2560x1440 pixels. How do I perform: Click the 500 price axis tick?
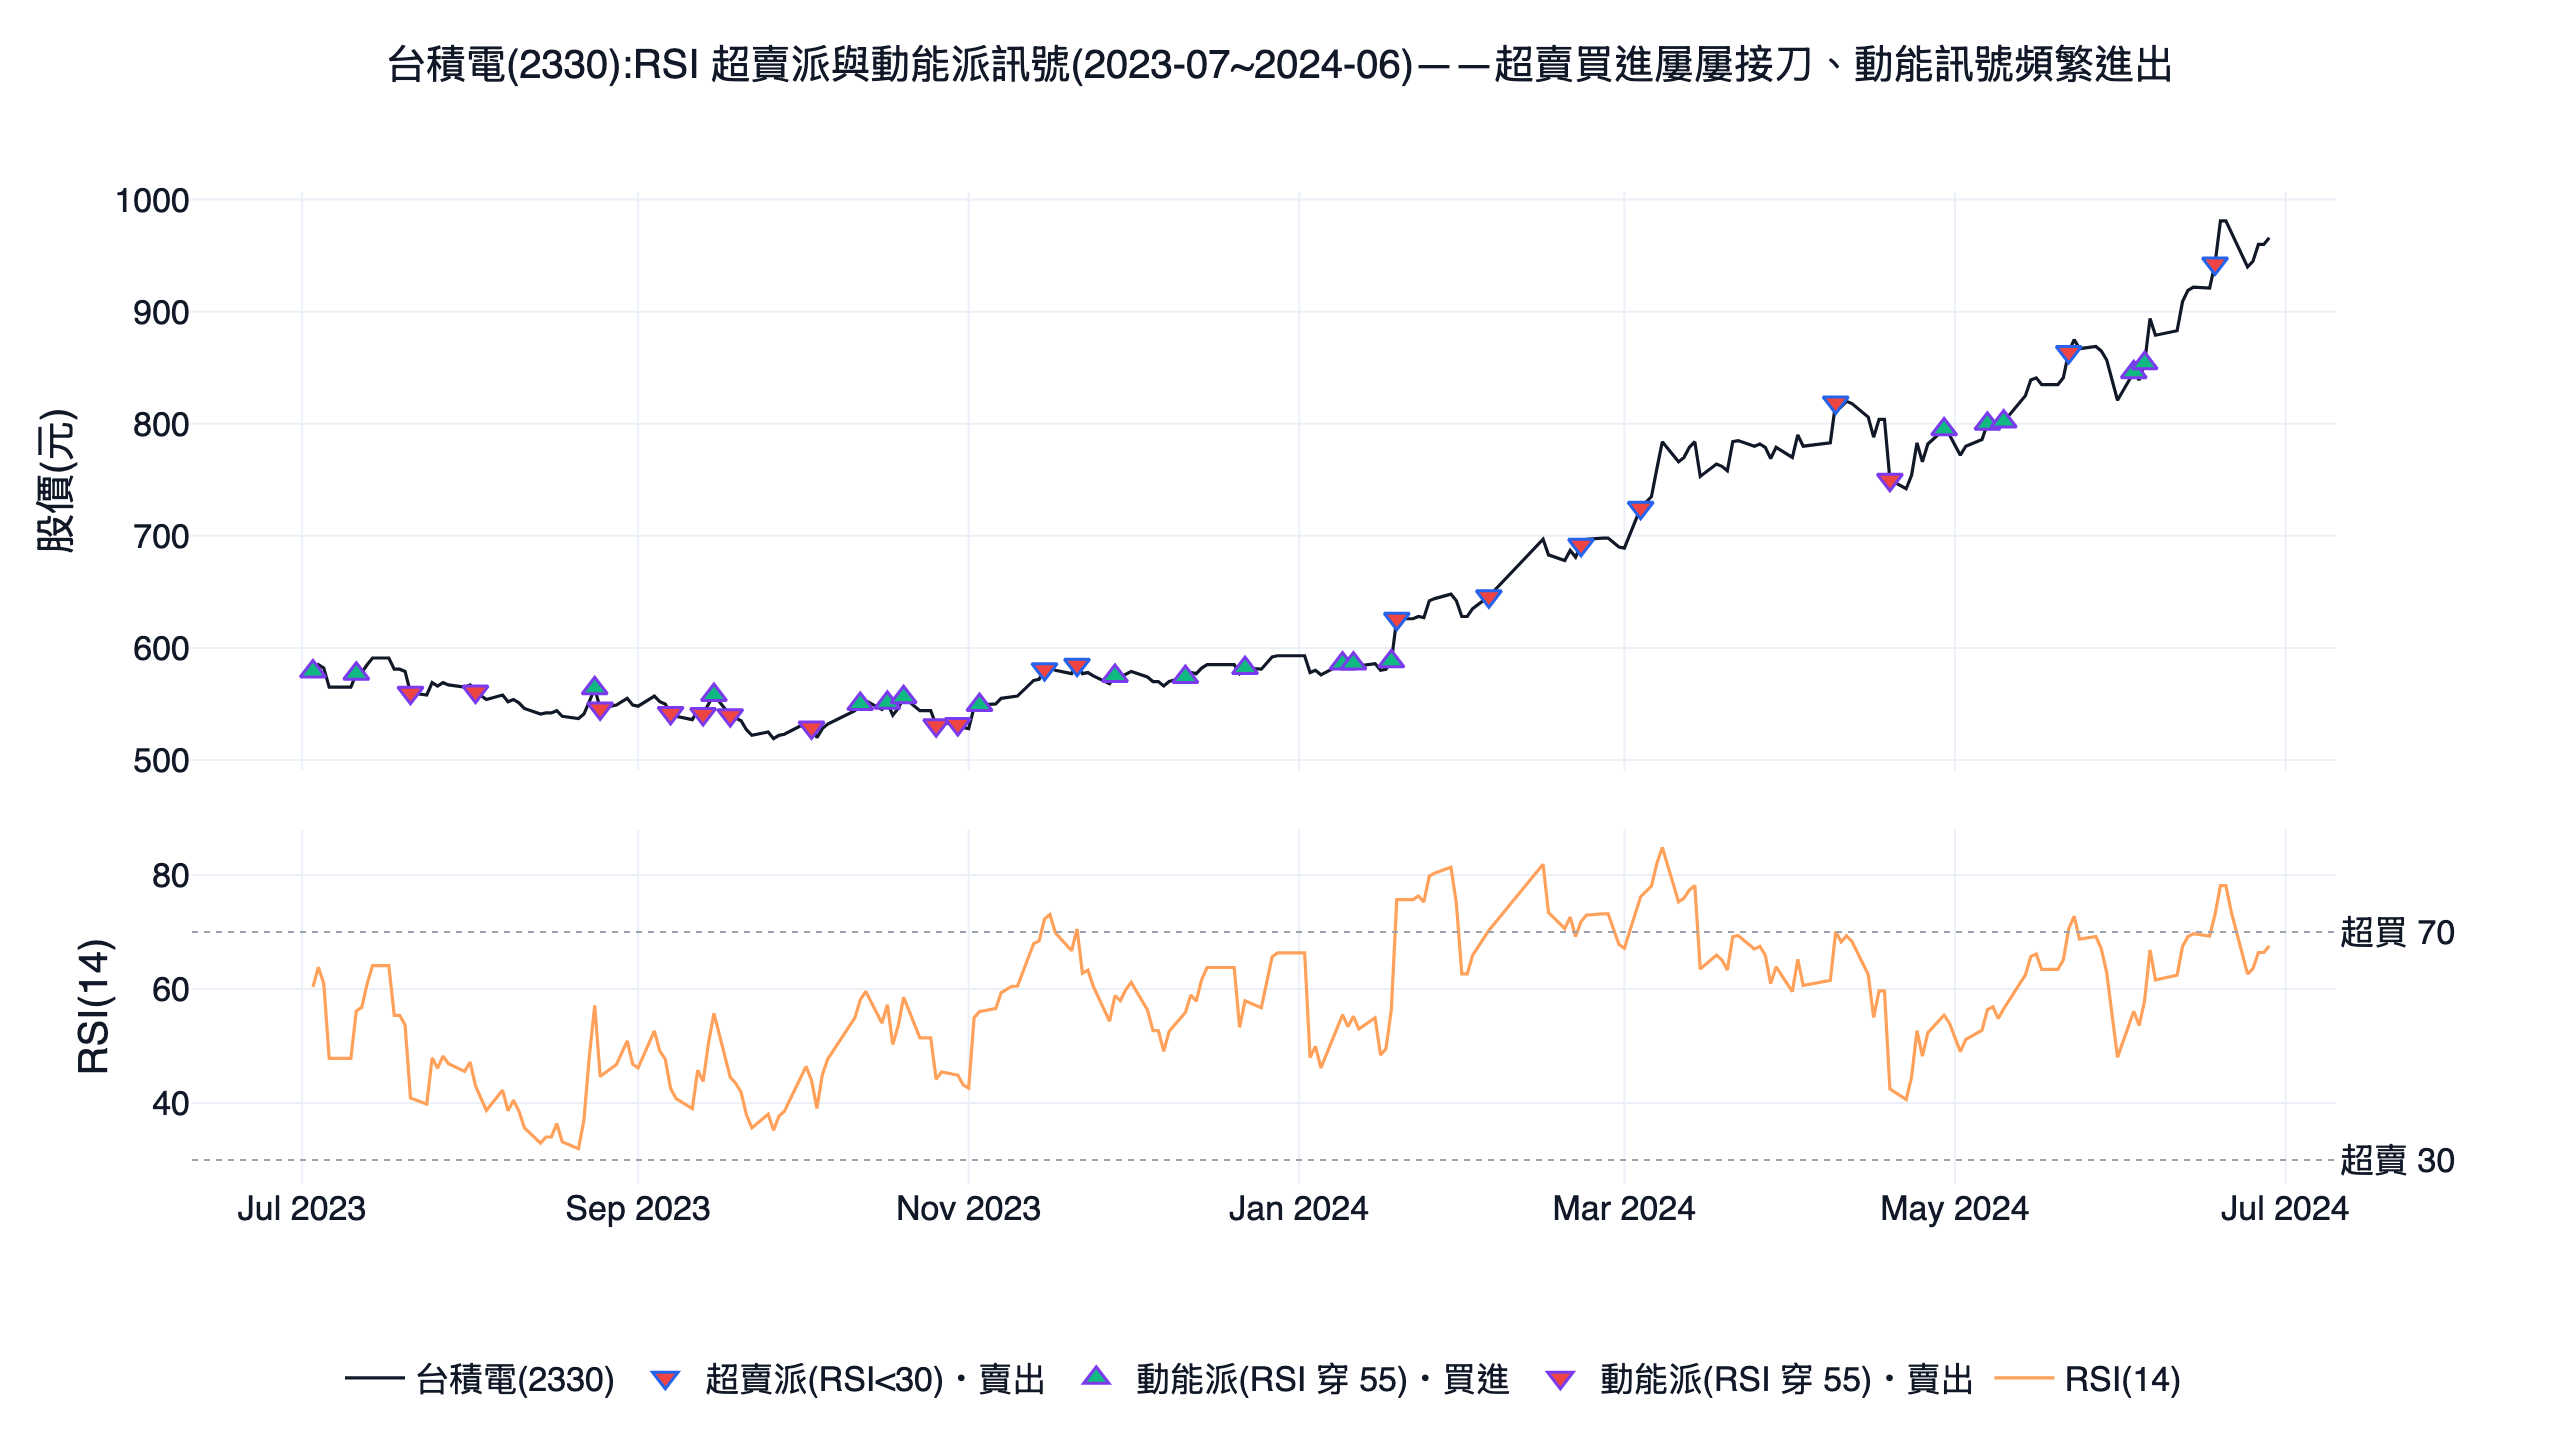point(161,760)
